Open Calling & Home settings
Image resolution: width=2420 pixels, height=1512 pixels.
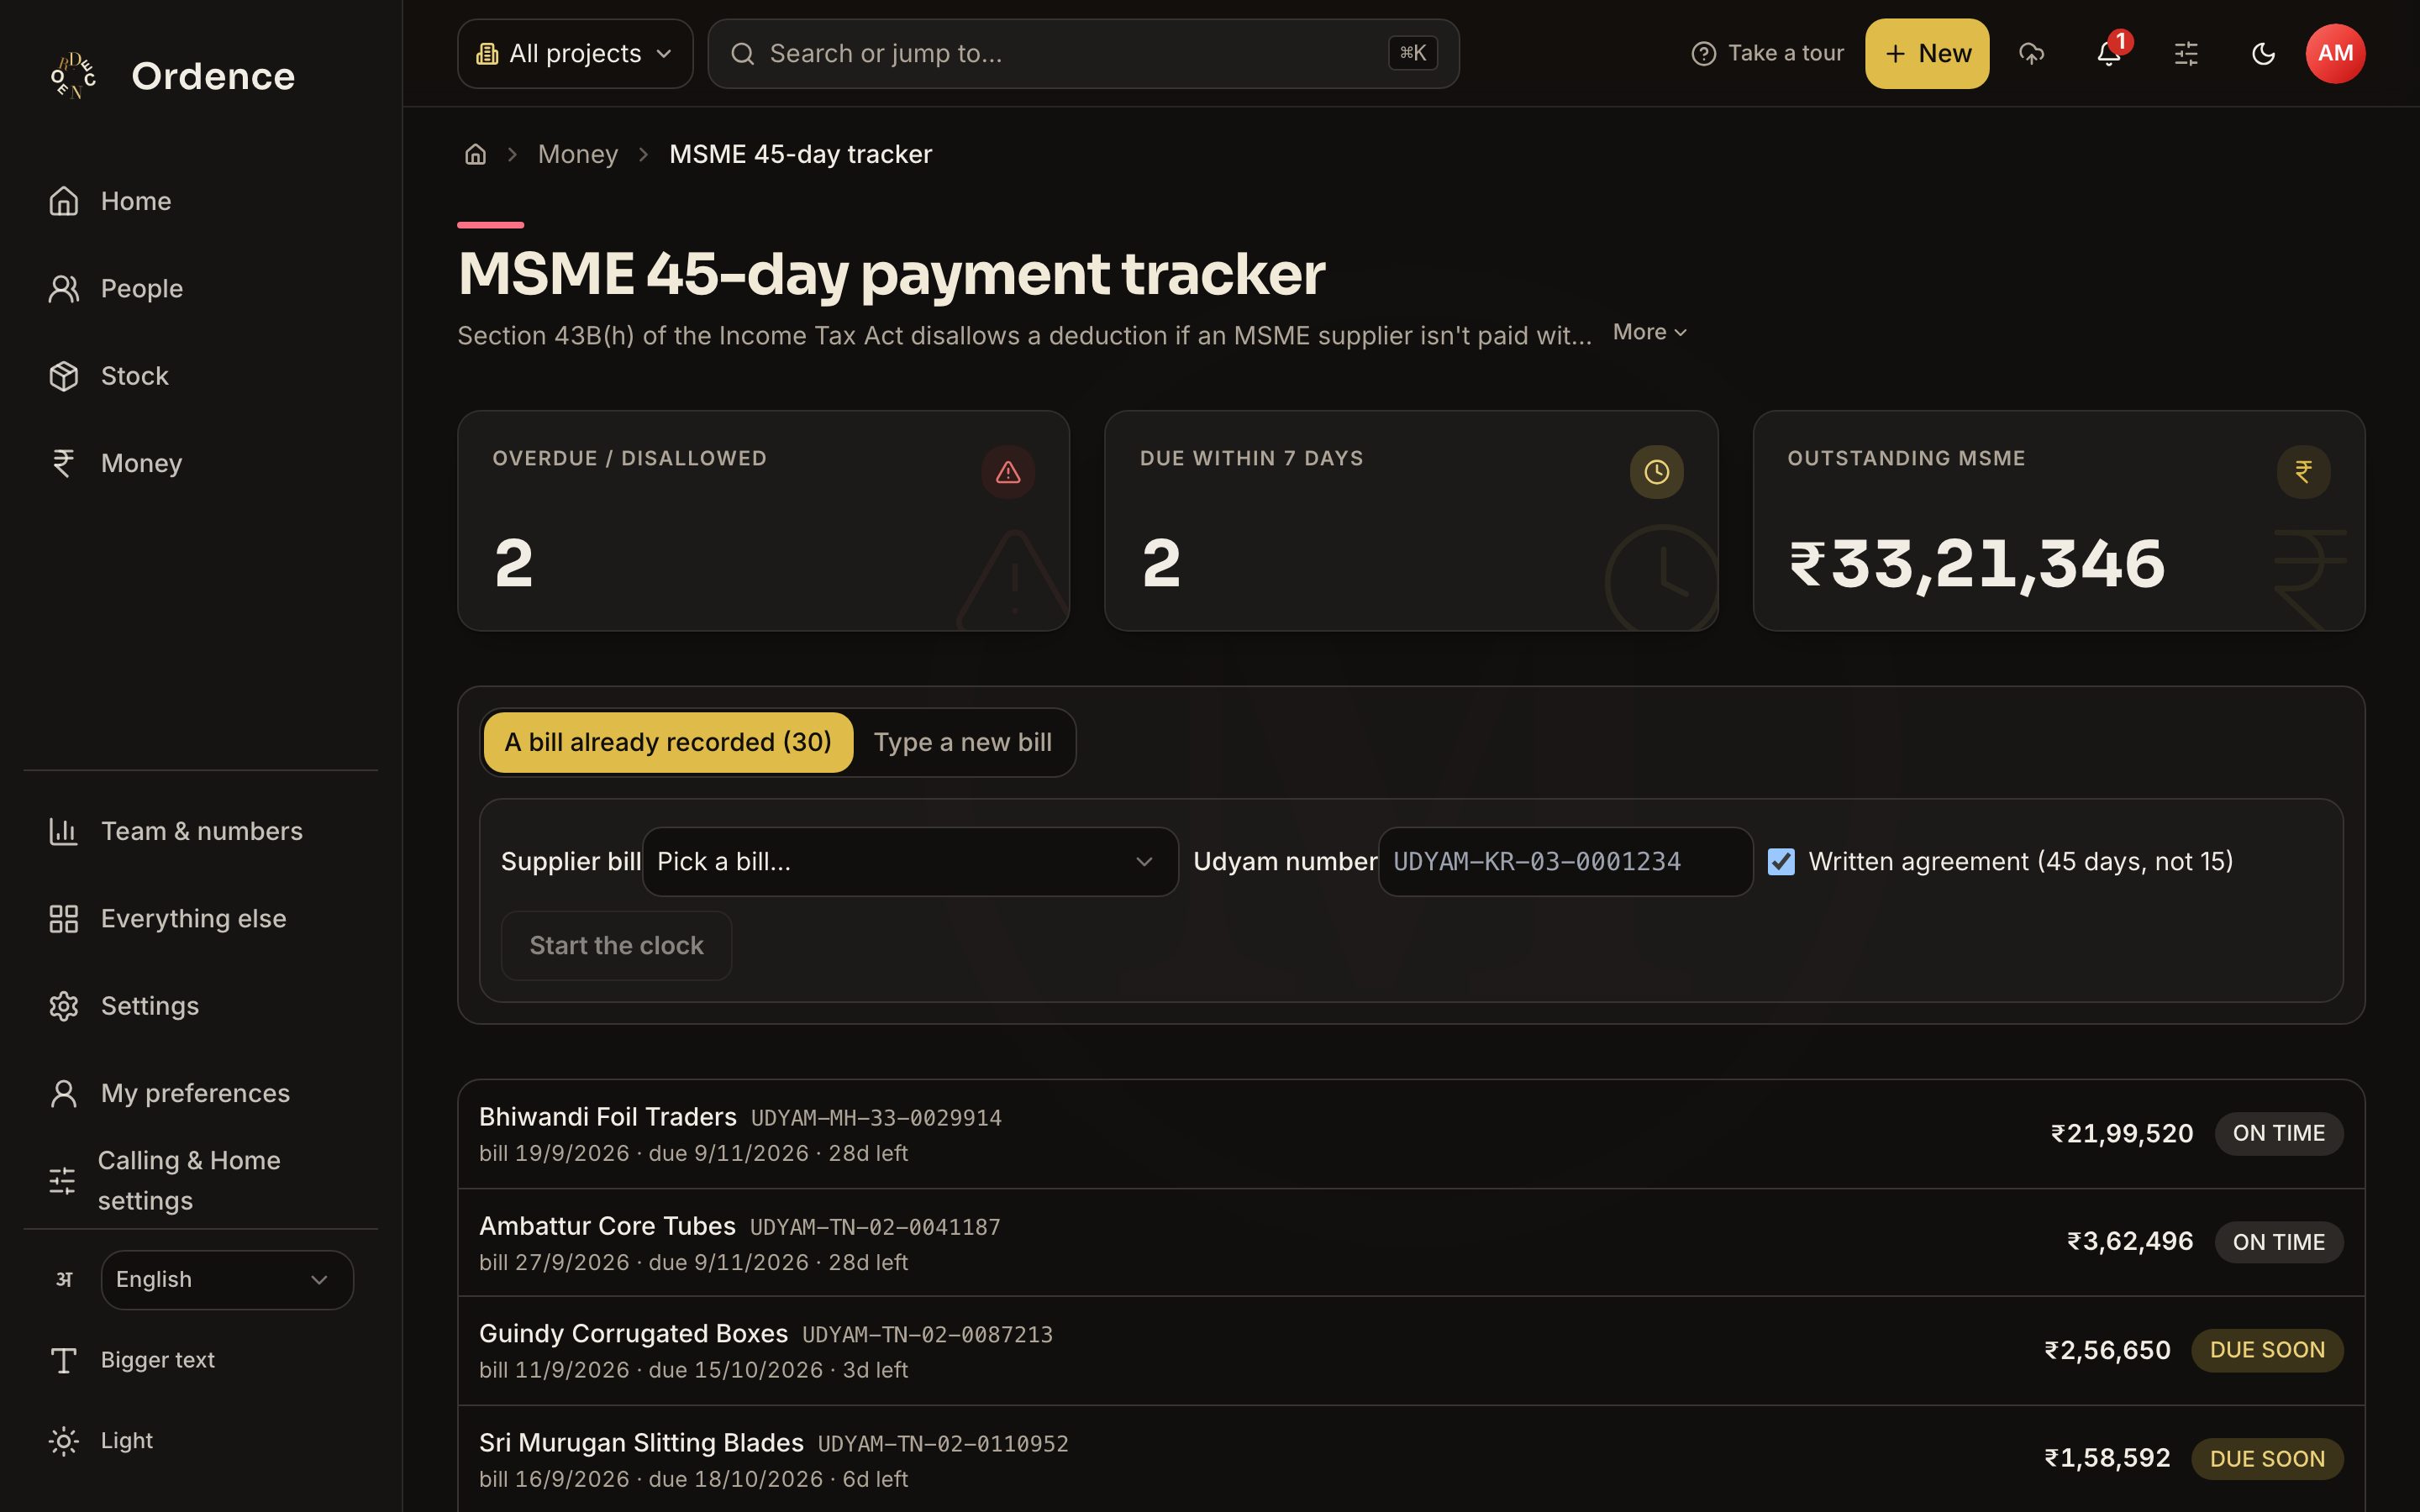point(200,1180)
